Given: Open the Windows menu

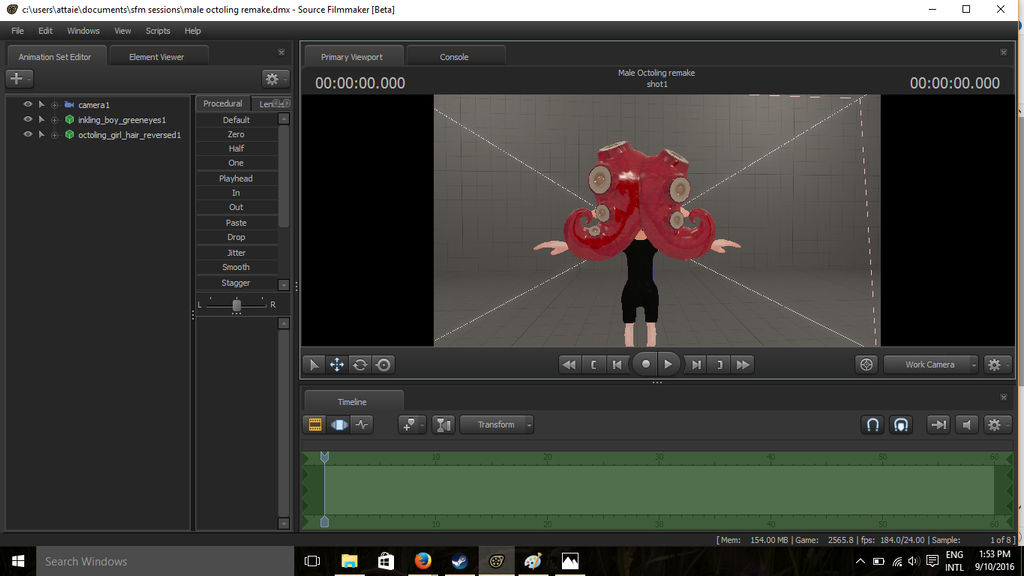Looking at the screenshot, I should (83, 31).
